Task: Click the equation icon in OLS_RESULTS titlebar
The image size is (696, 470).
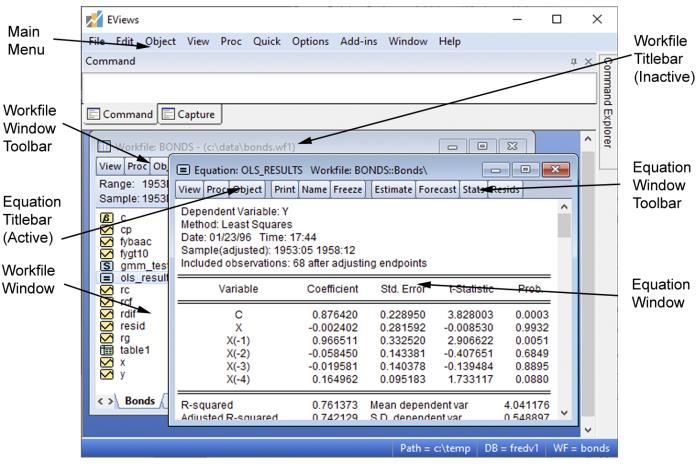Action: click(183, 170)
